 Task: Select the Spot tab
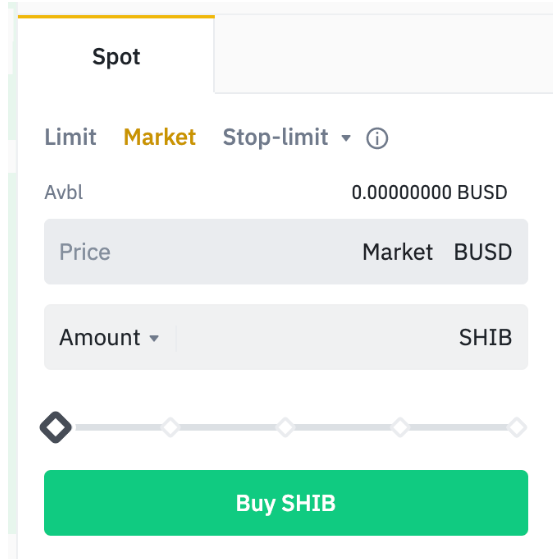click(116, 54)
